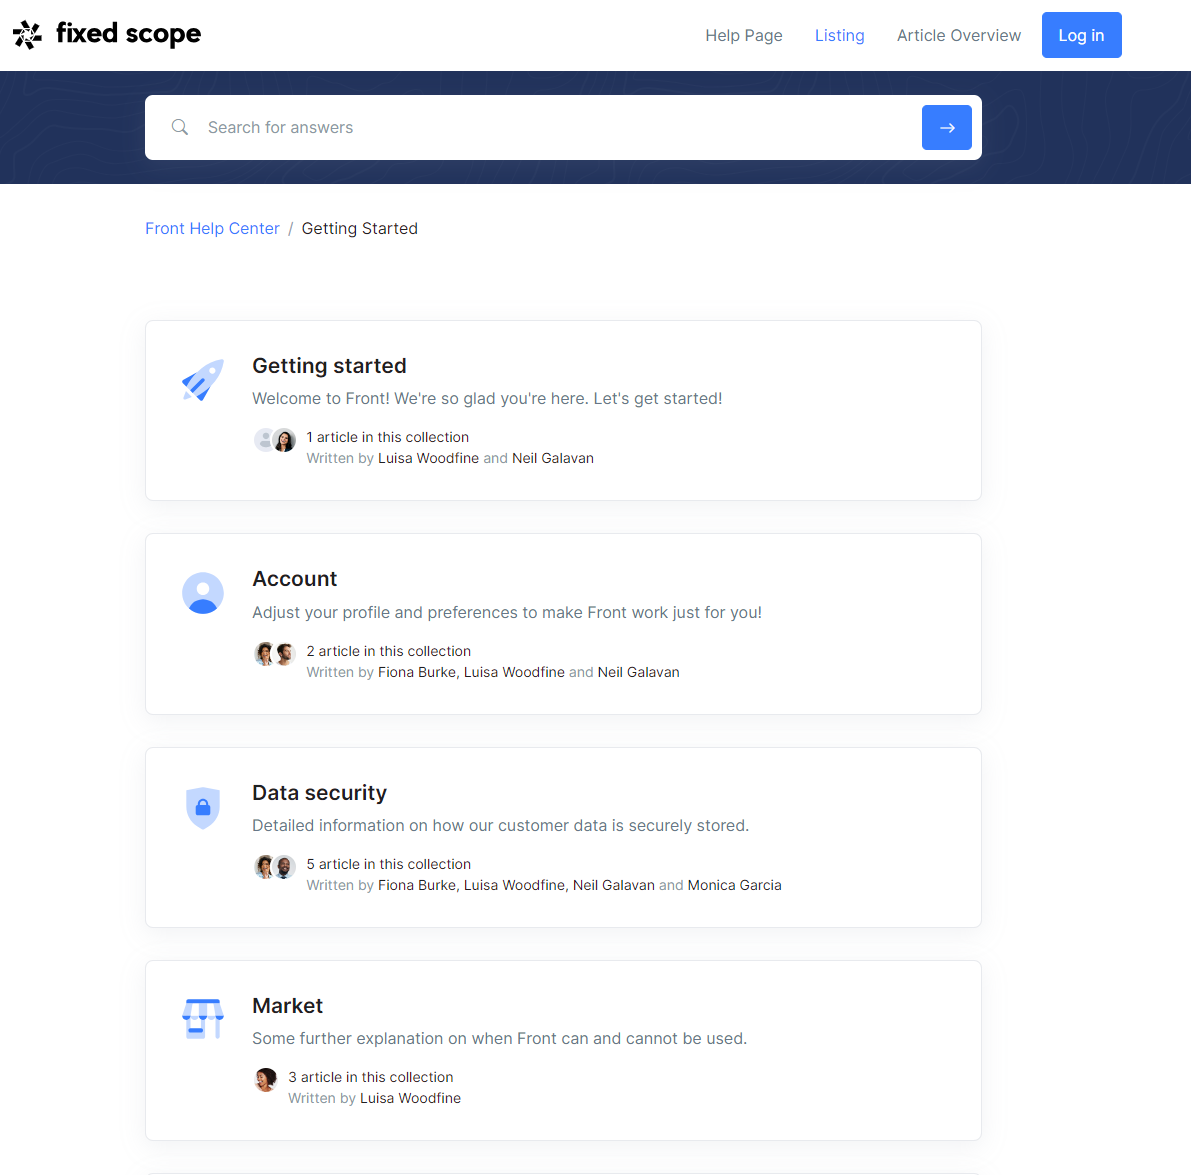This screenshot has width=1191, height=1175.
Task: Click the shield lock icon for Data security
Action: (x=203, y=807)
